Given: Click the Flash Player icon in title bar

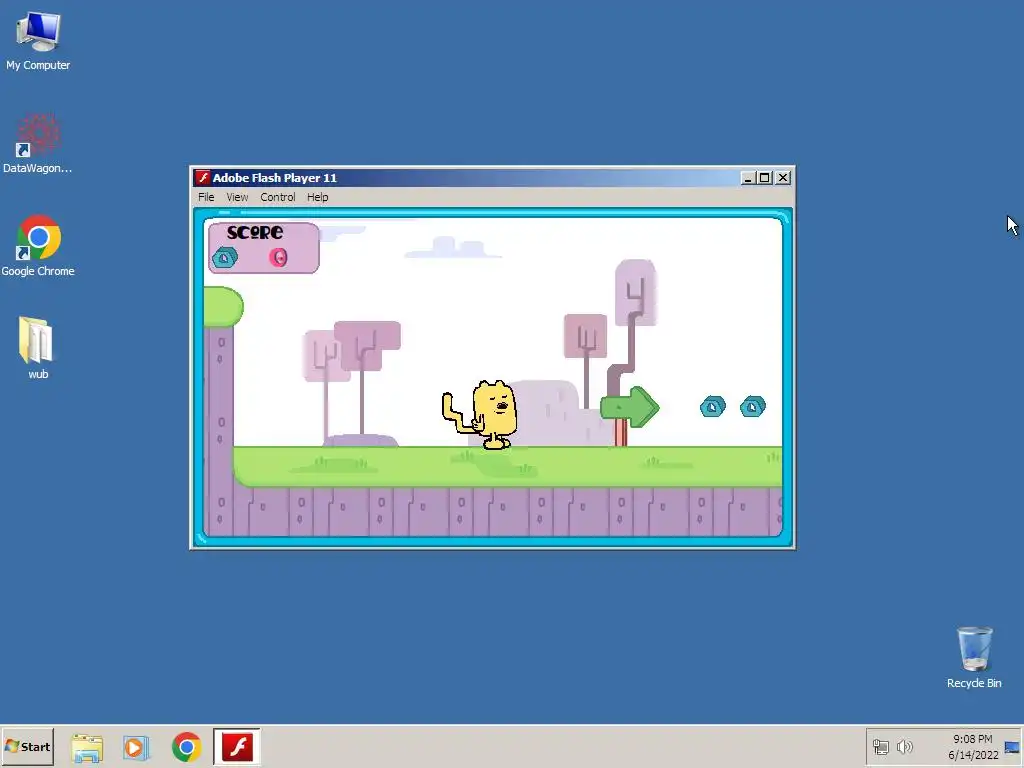Looking at the screenshot, I should [203, 178].
